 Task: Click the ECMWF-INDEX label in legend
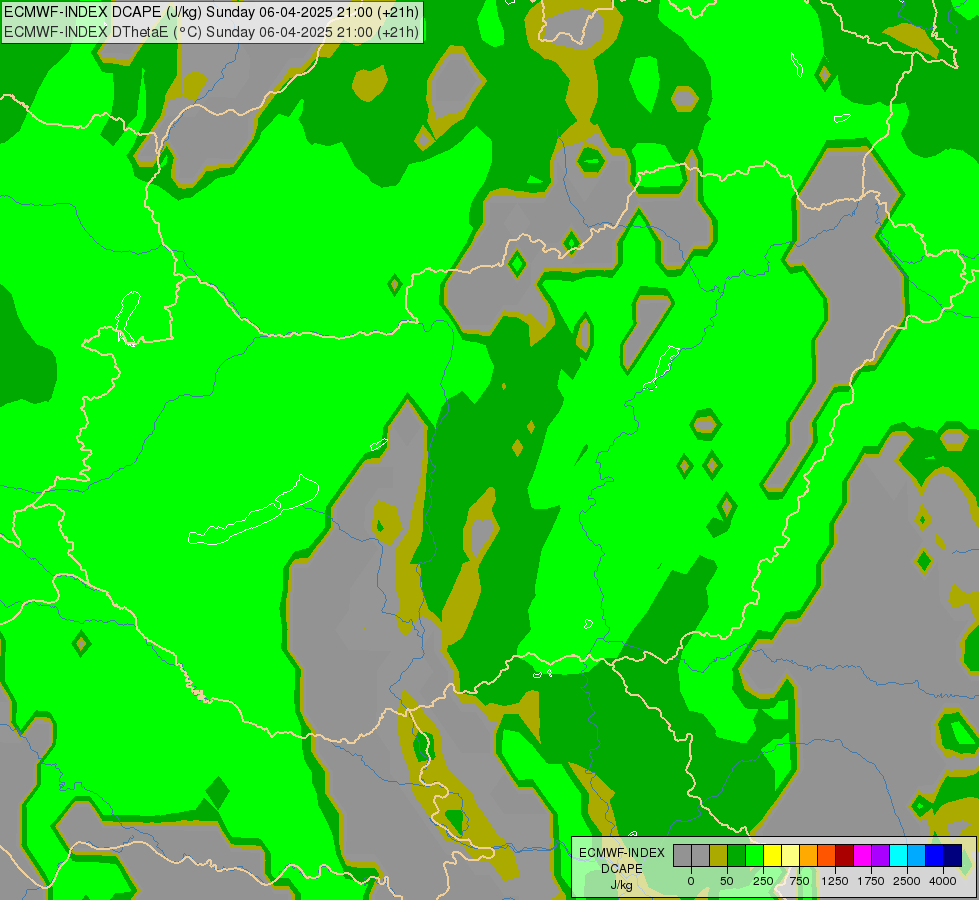click(x=622, y=853)
